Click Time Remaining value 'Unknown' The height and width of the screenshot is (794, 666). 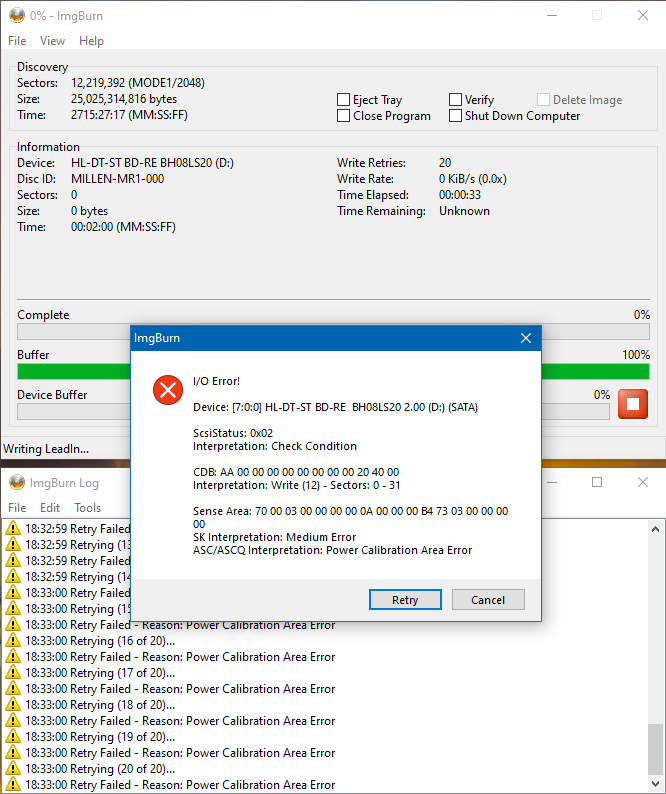click(x=464, y=211)
